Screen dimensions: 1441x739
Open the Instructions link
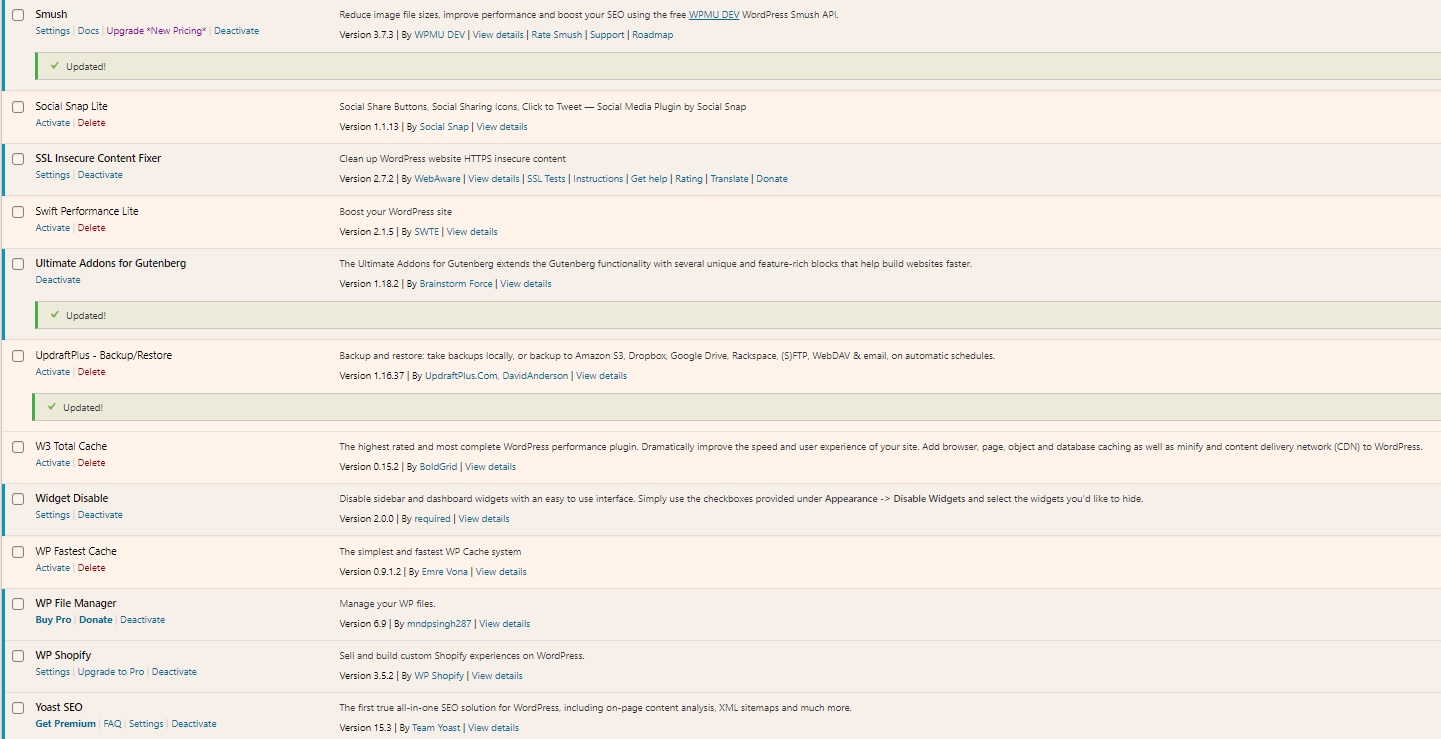click(598, 179)
